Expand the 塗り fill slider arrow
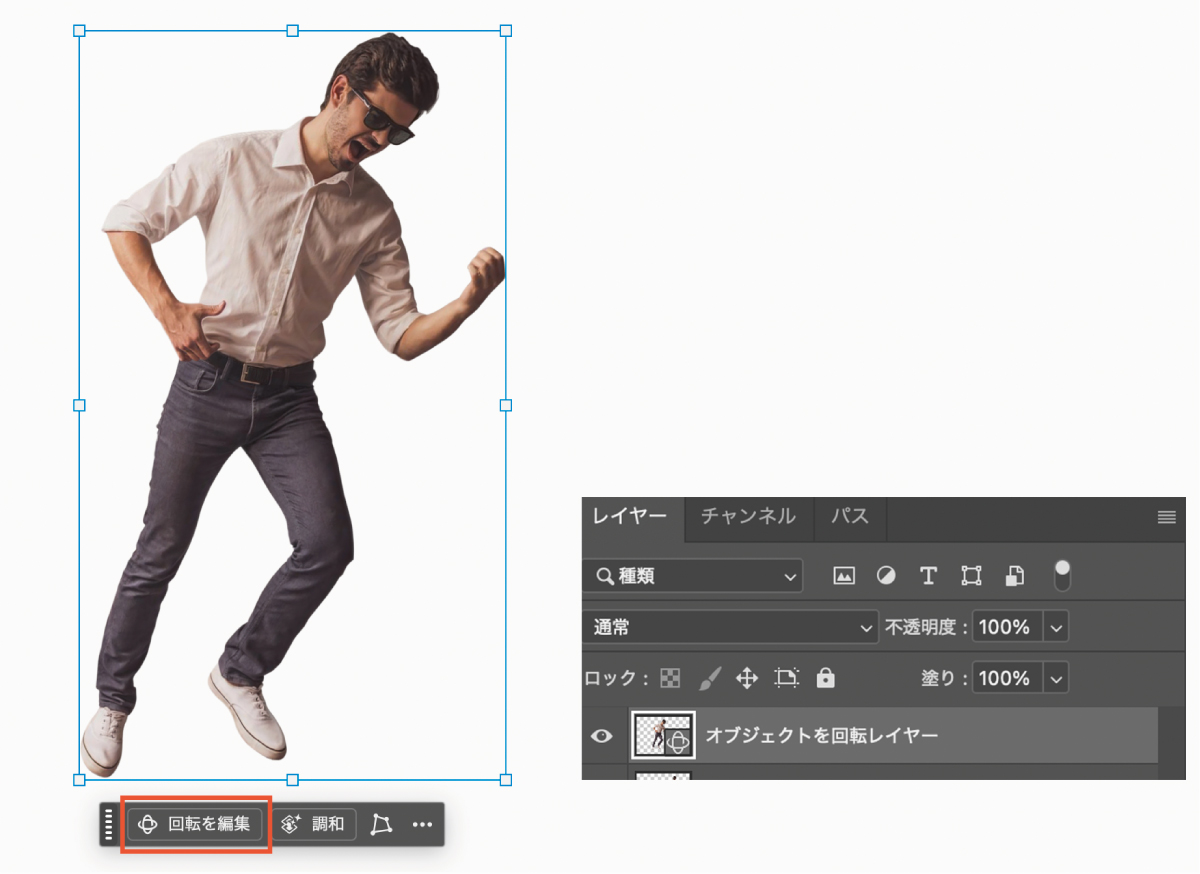 pos(1056,678)
